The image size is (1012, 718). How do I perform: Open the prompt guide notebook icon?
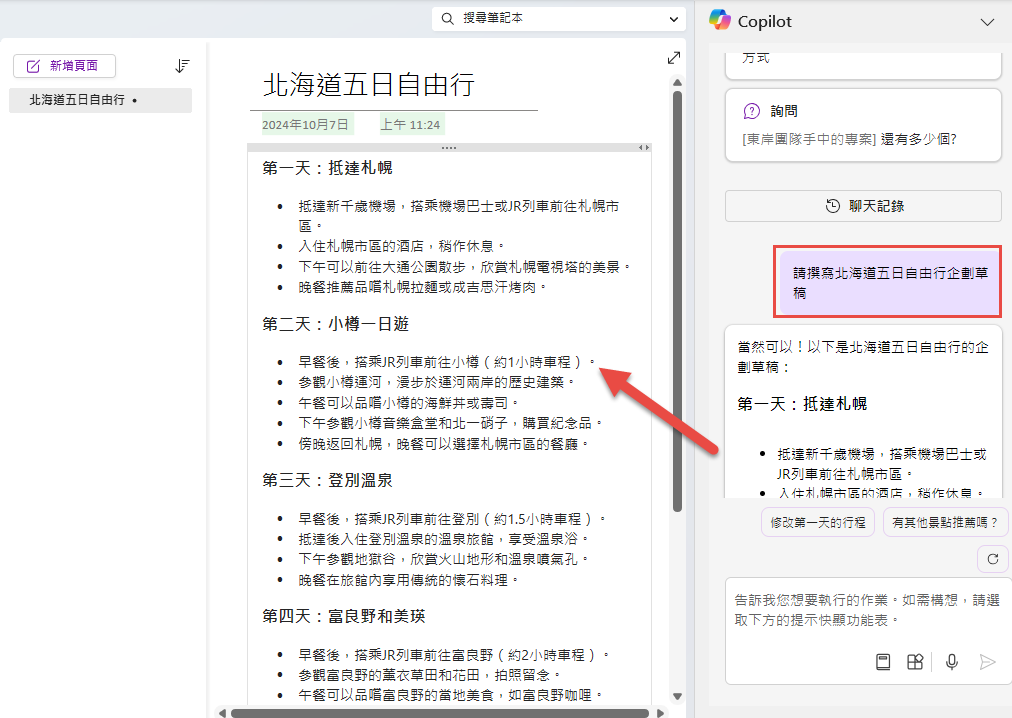coord(883,662)
